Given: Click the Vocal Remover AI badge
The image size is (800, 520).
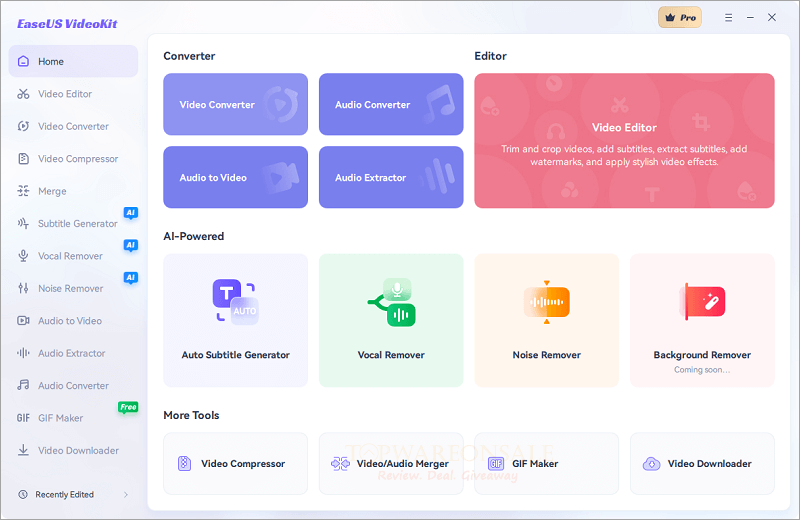Looking at the screenshot, I should point(131,245).
